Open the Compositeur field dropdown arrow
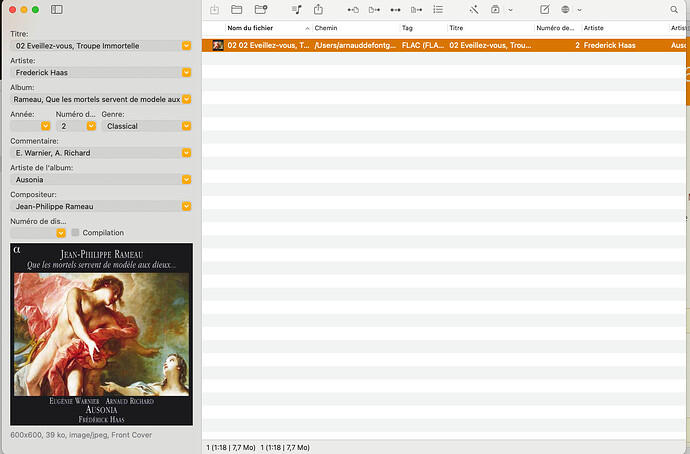The width and height of the screenshot is (690, 454). click(x=187, y=206)
